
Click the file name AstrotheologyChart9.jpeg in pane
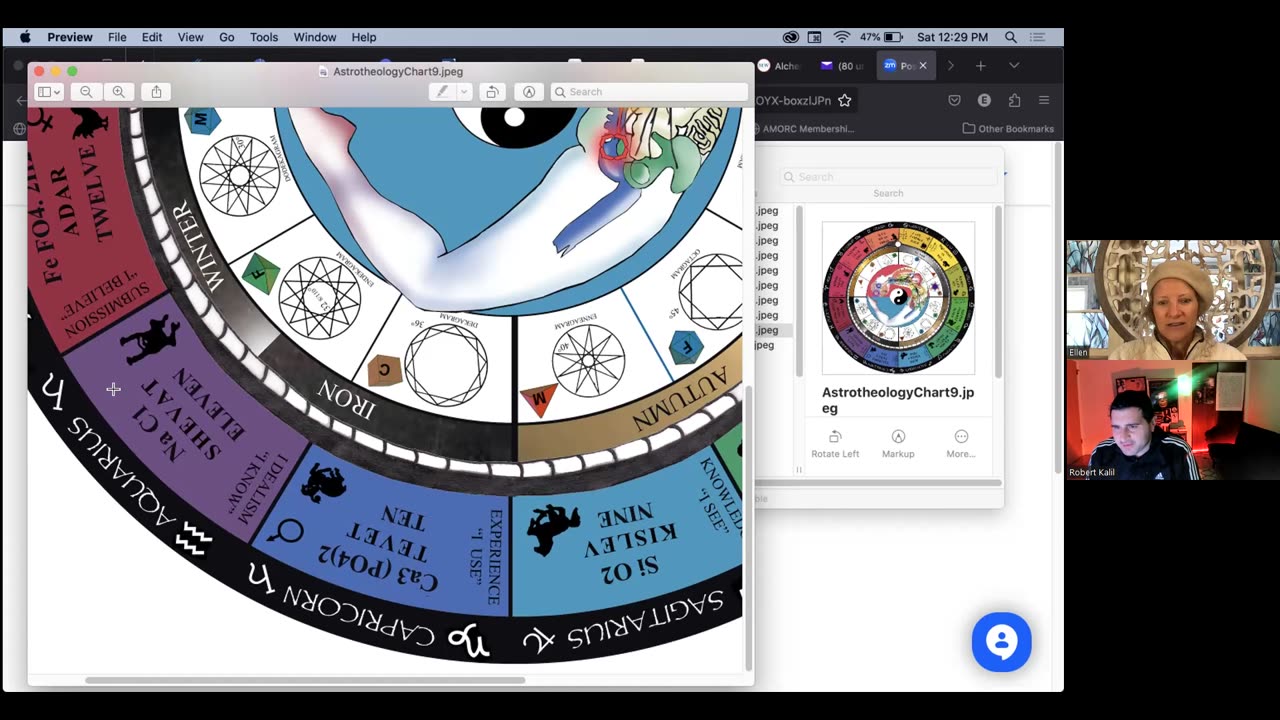click(898, 400)
